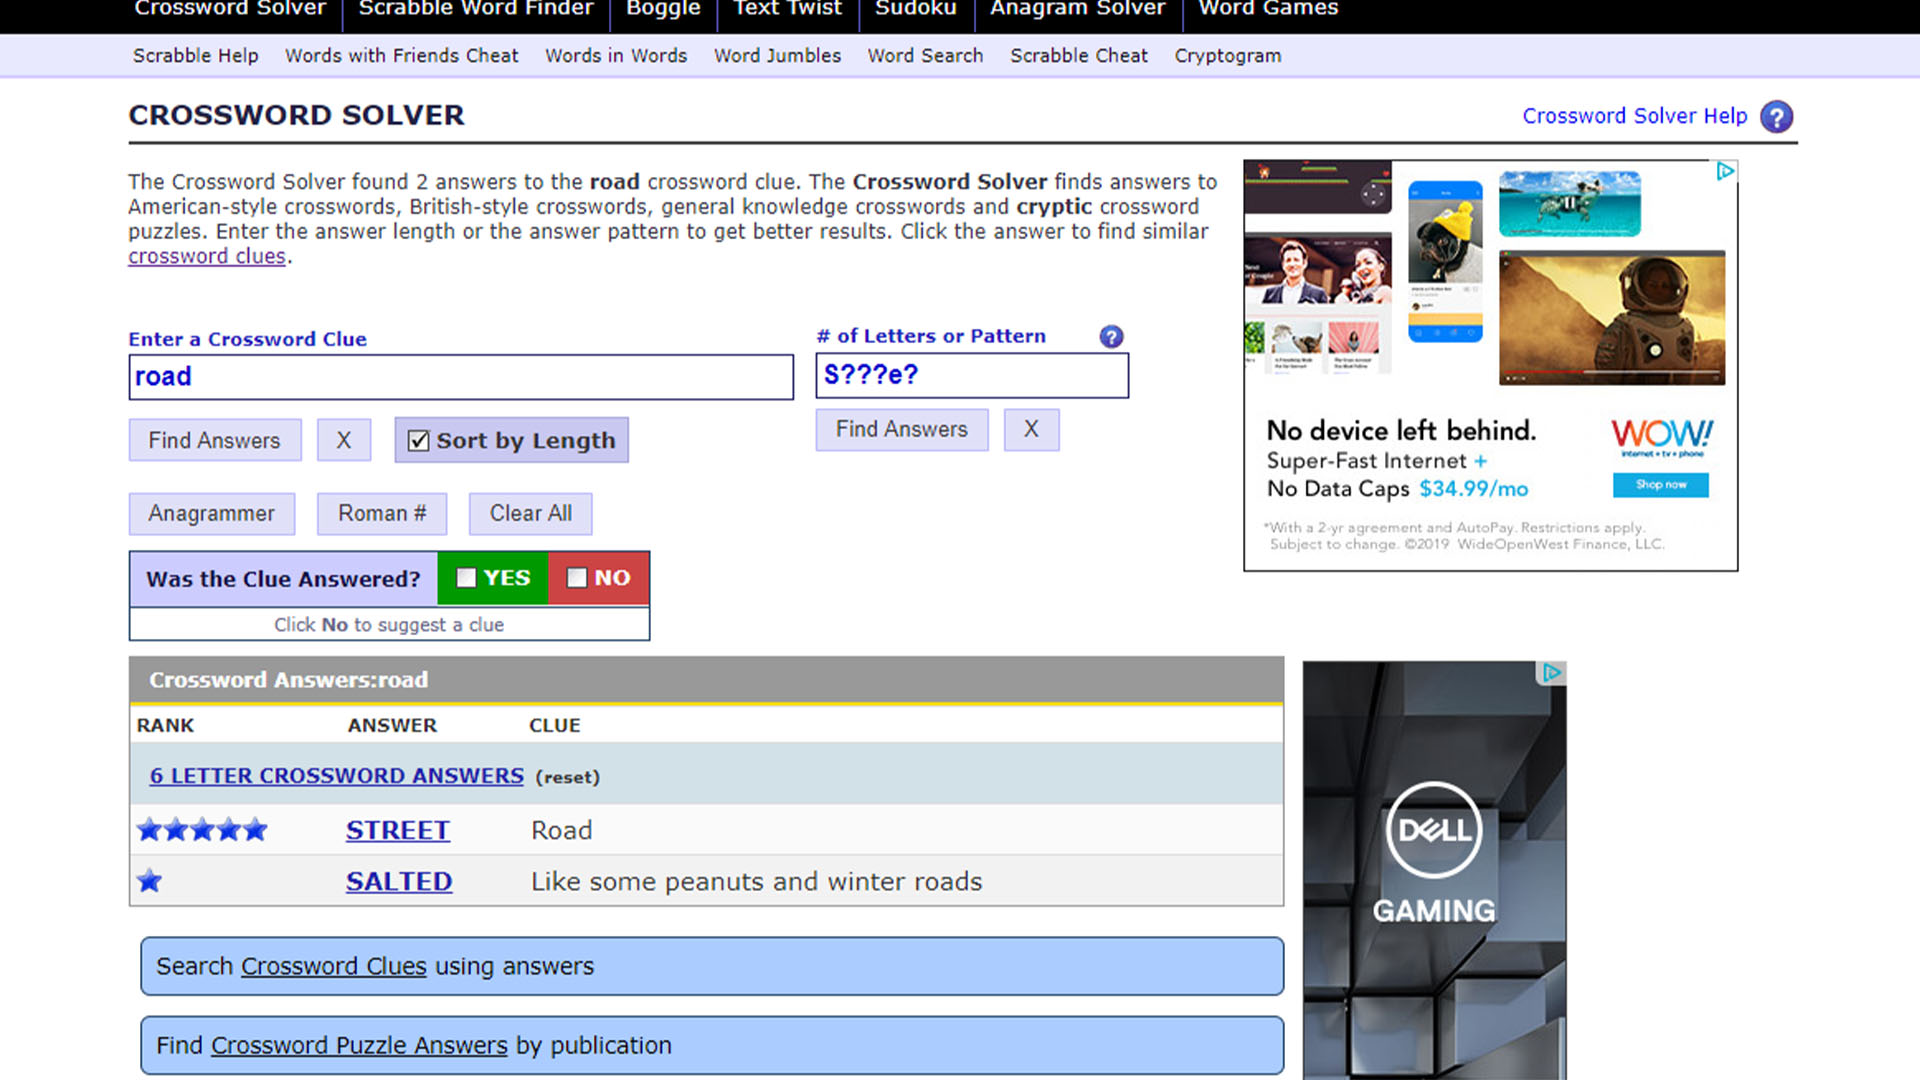The image size is (1920, 1080).
Task: Click the NO answer denial icon
Action: click(x=599, y=576)
